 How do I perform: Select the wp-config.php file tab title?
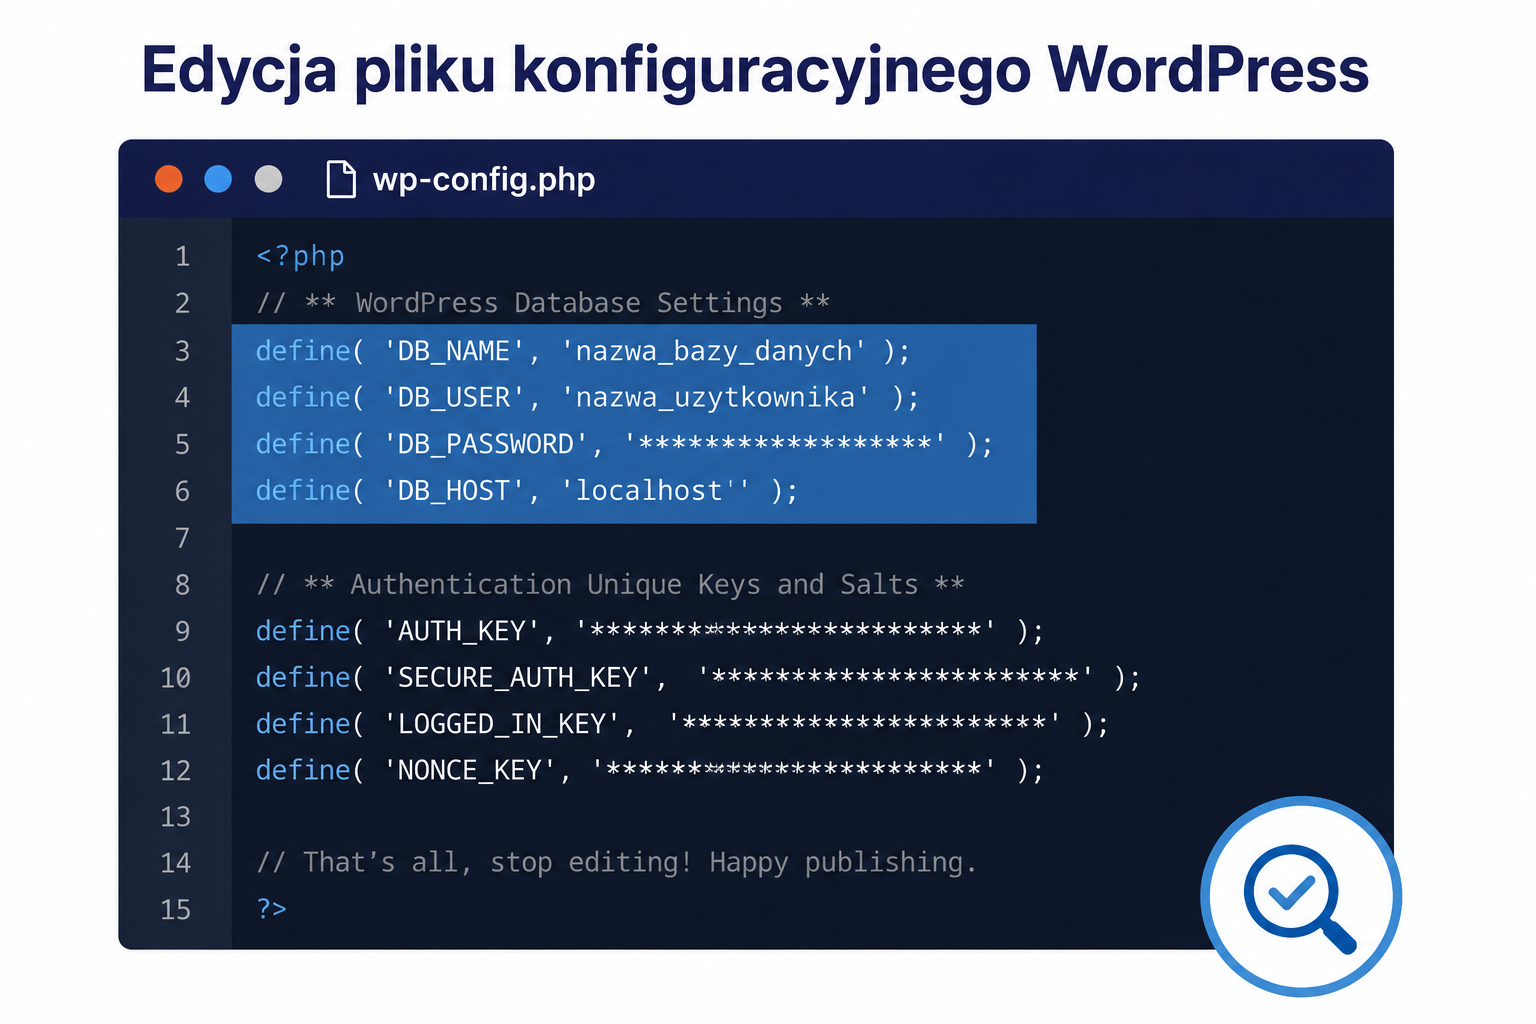click(484, 180)
